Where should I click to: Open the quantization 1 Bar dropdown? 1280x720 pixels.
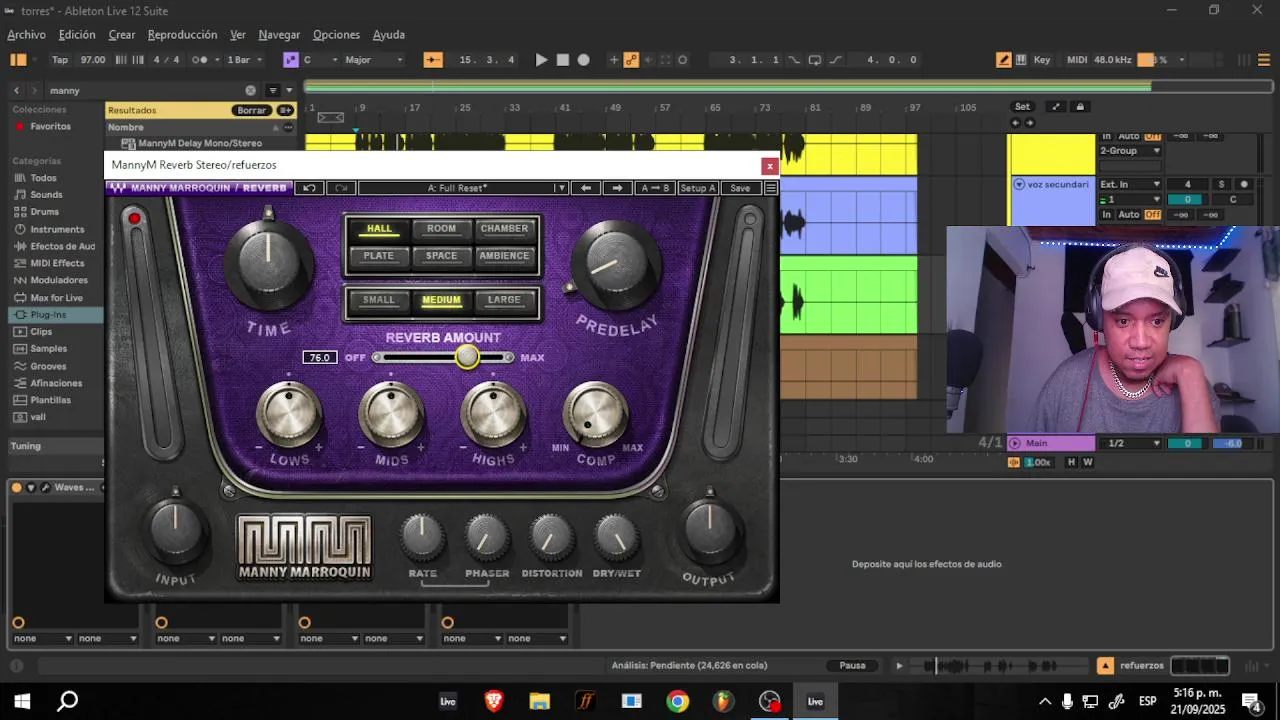tap(246, 60)
